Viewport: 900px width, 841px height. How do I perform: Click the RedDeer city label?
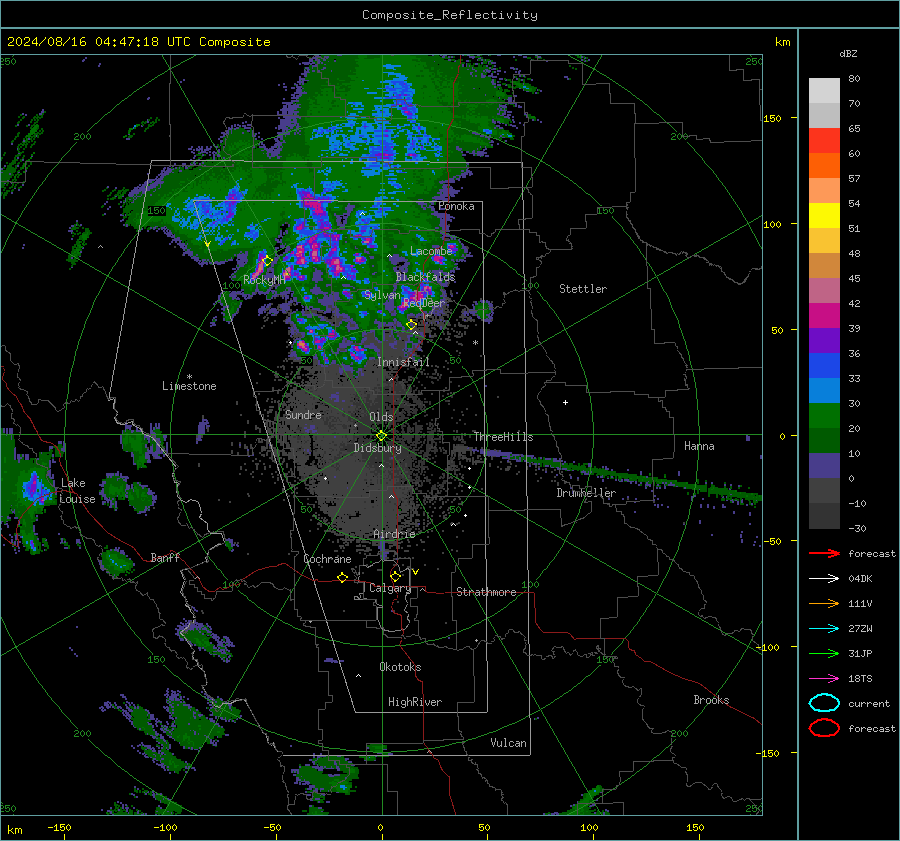[x=424, y=303]
